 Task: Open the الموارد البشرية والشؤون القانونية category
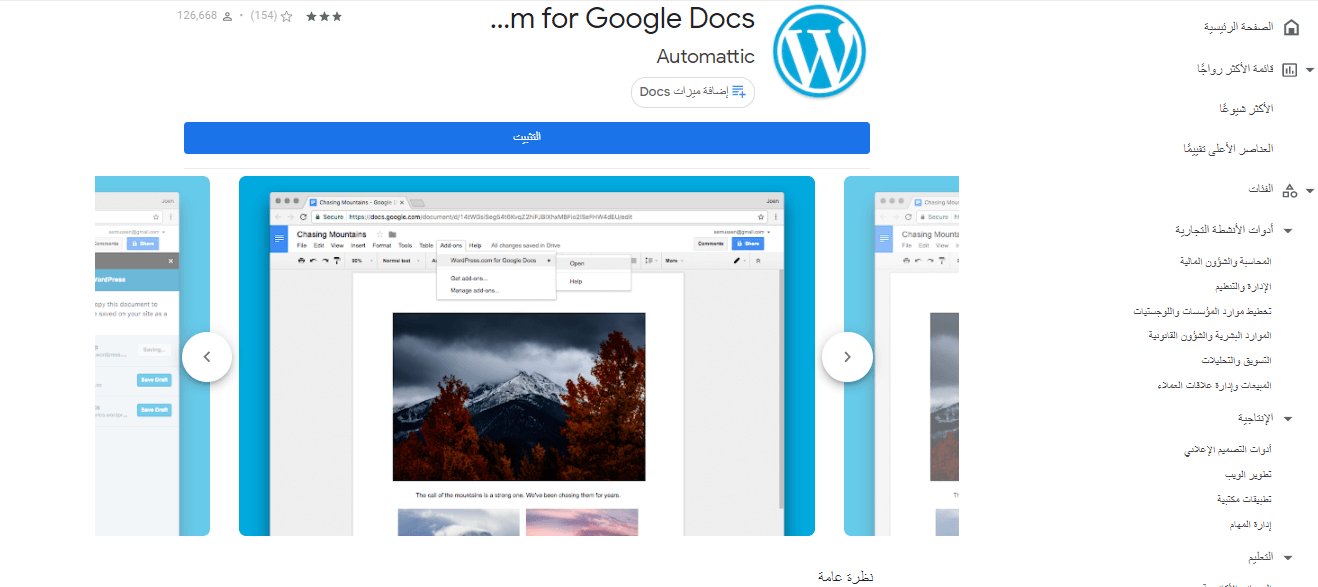1210,336
